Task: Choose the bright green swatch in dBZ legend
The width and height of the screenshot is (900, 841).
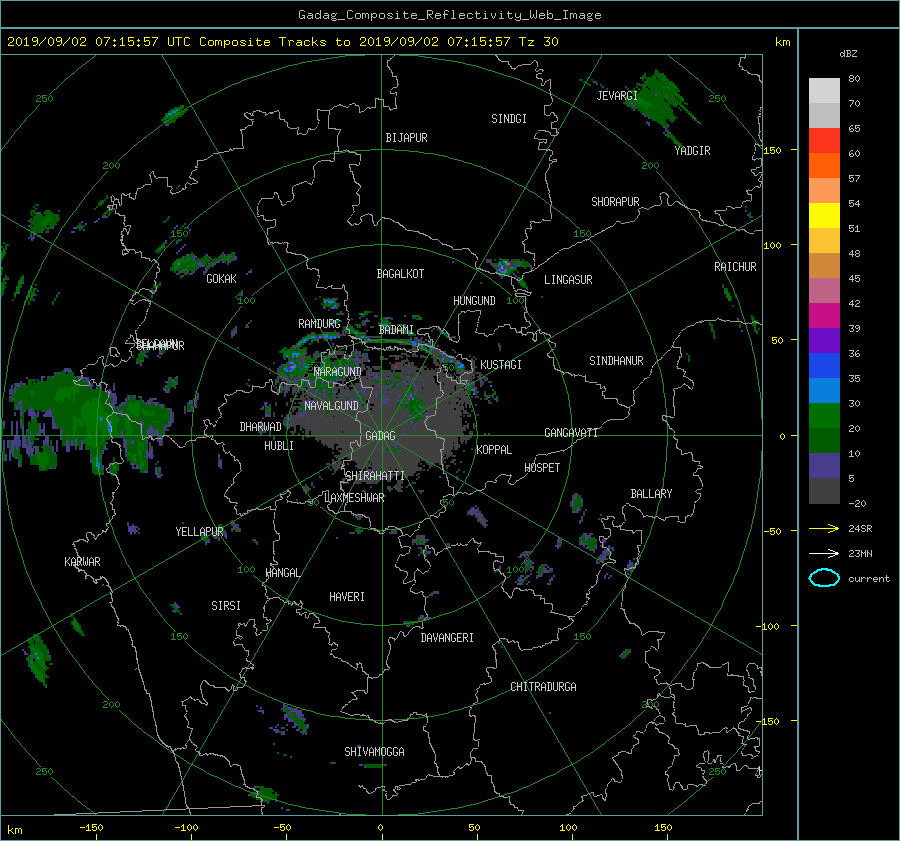Action: tap(824, 416)
